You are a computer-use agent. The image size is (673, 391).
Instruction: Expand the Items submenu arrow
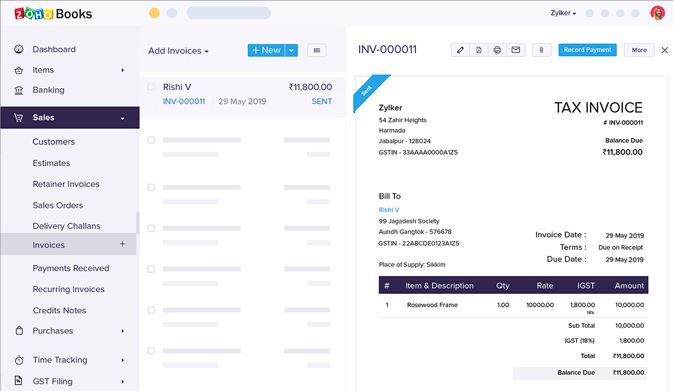coord(122,70)
